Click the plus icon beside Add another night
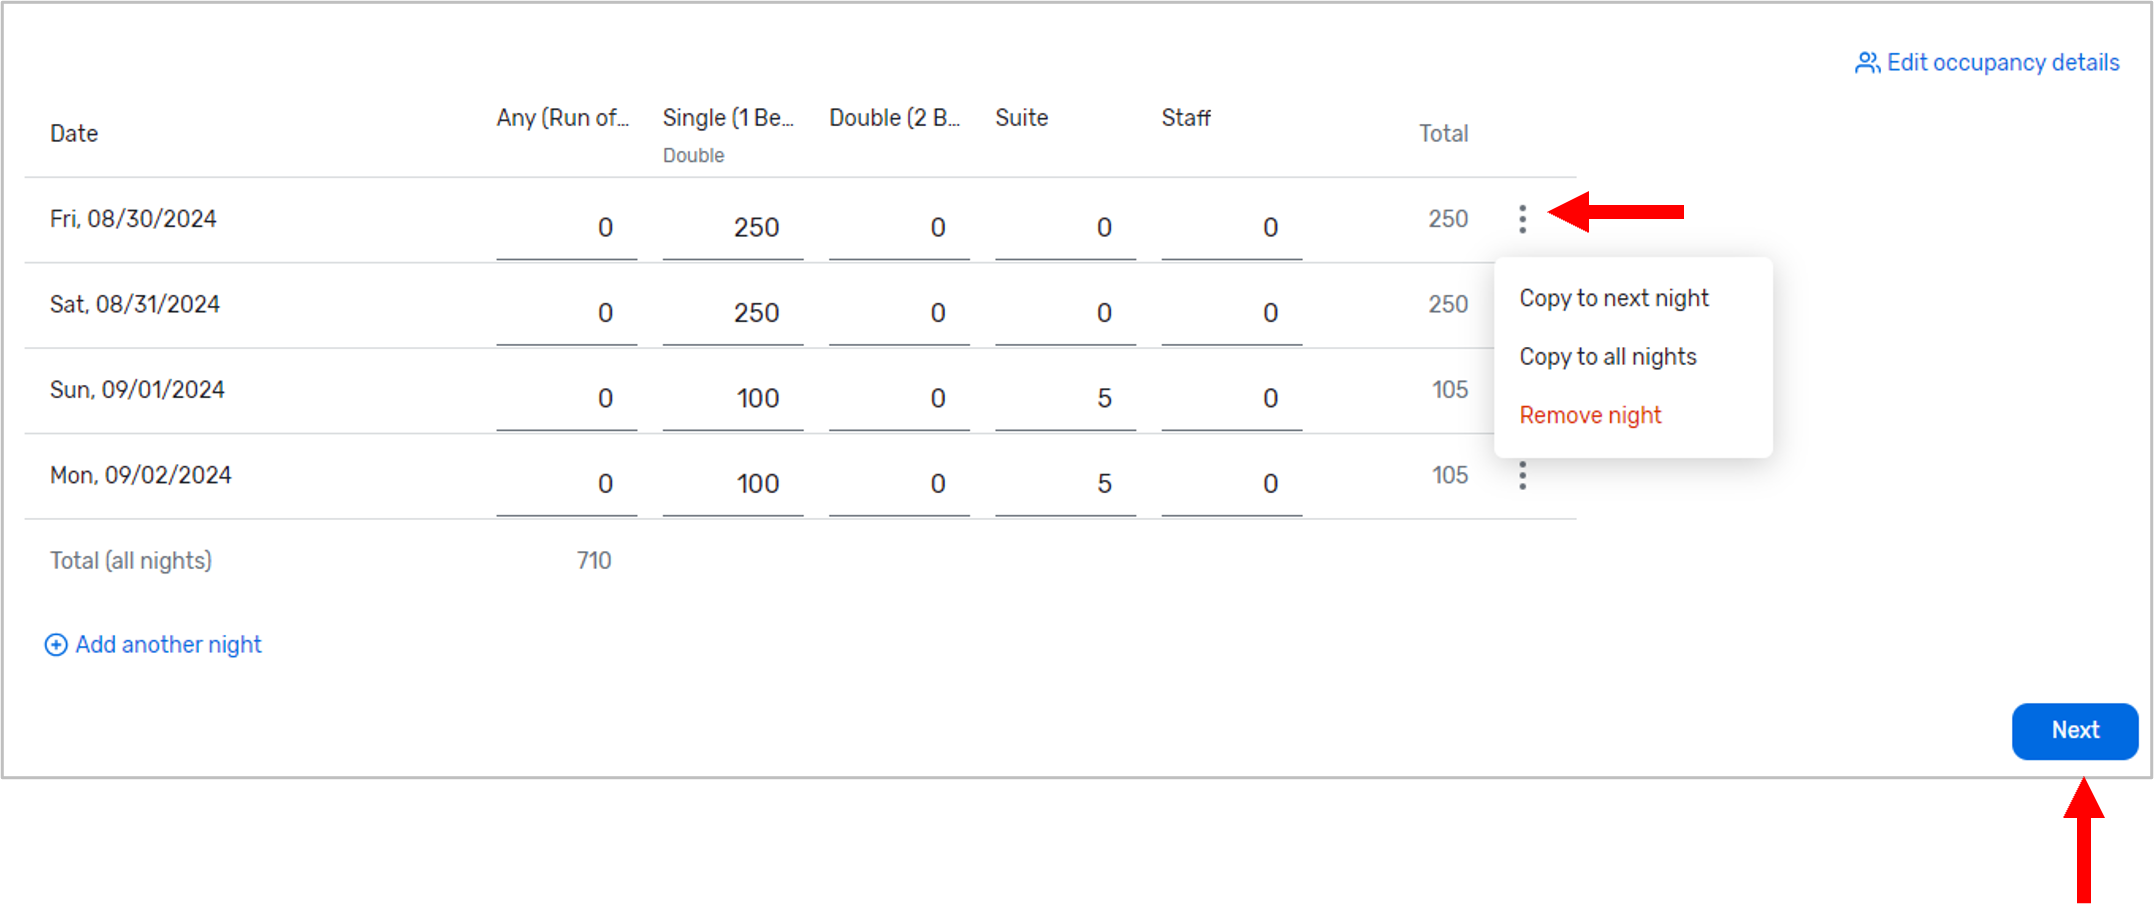 pos(56,645)
